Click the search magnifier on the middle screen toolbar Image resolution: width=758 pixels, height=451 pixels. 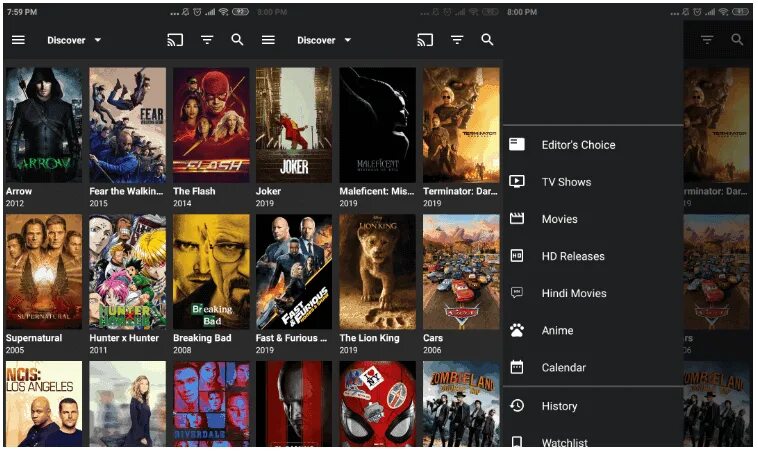(x=487, y=40)
